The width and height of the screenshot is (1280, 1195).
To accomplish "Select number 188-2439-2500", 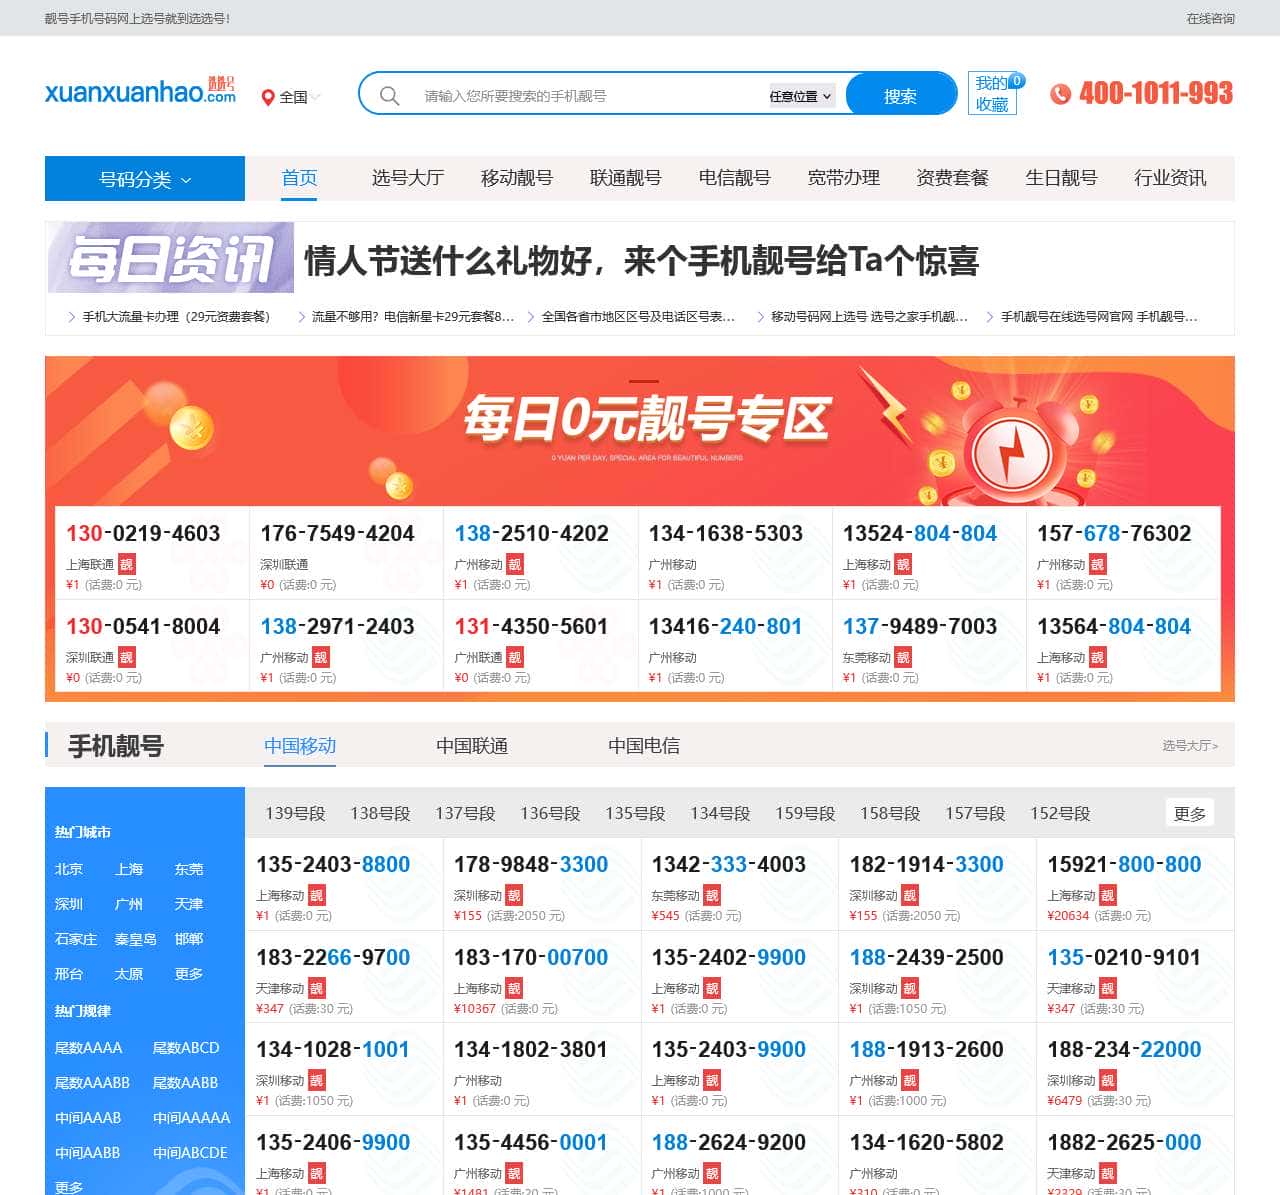I will [x=926, y=957].
